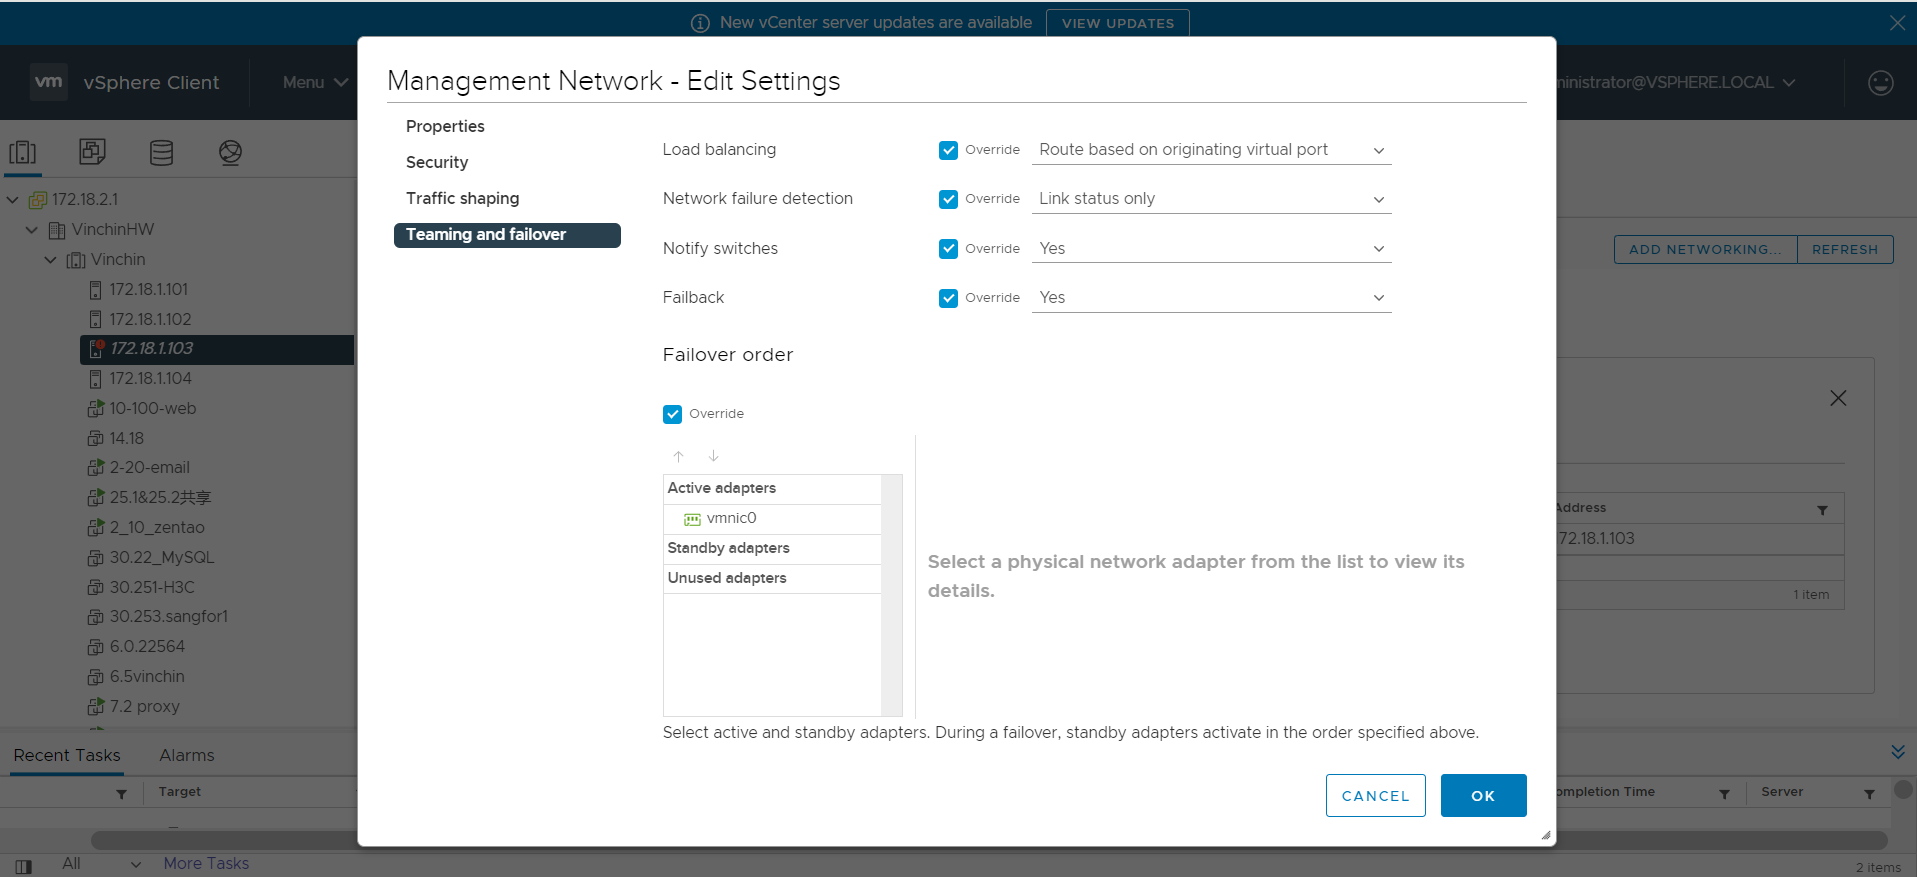
Task: Click host icon for 172.18.1.101
Action: tap(95, 290)
